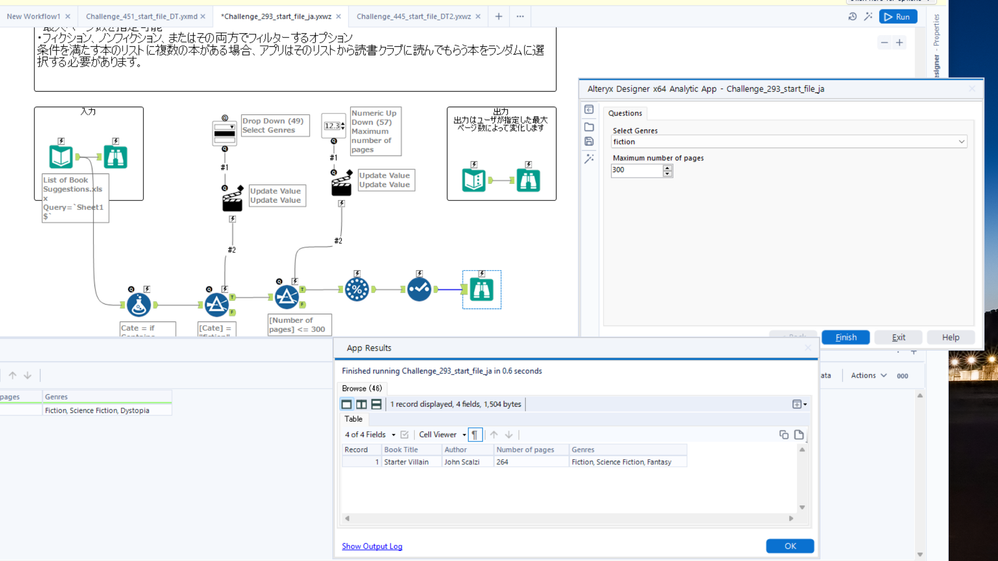Zoom in canvas with plus button
This screenshot has height=561, width=998.
click(899, 43)
